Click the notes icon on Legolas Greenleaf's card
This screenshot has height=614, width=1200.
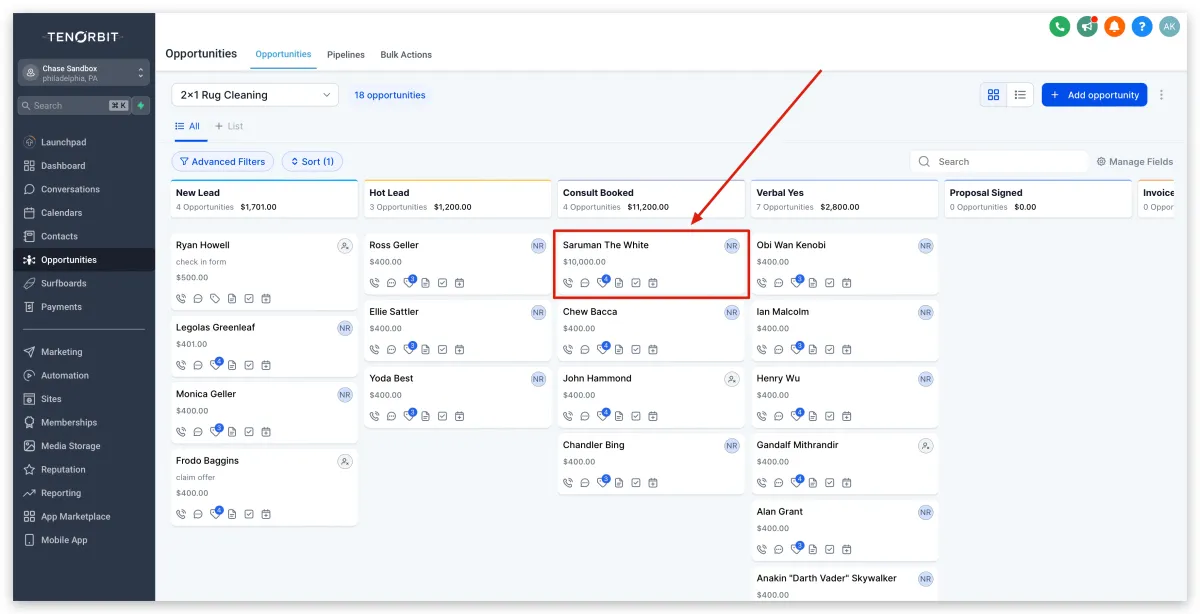tap(232, 365)
